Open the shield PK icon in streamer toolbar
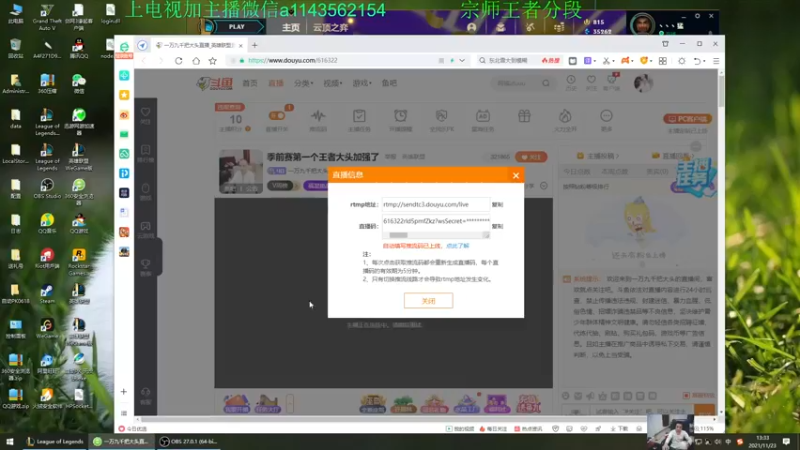Screen dimensions: 800x450 (441, 116)
